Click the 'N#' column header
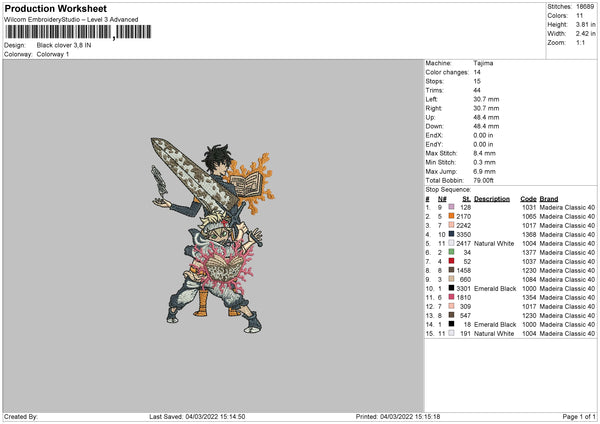The width and height of the screenshot is (600, 424). [442, 199]
